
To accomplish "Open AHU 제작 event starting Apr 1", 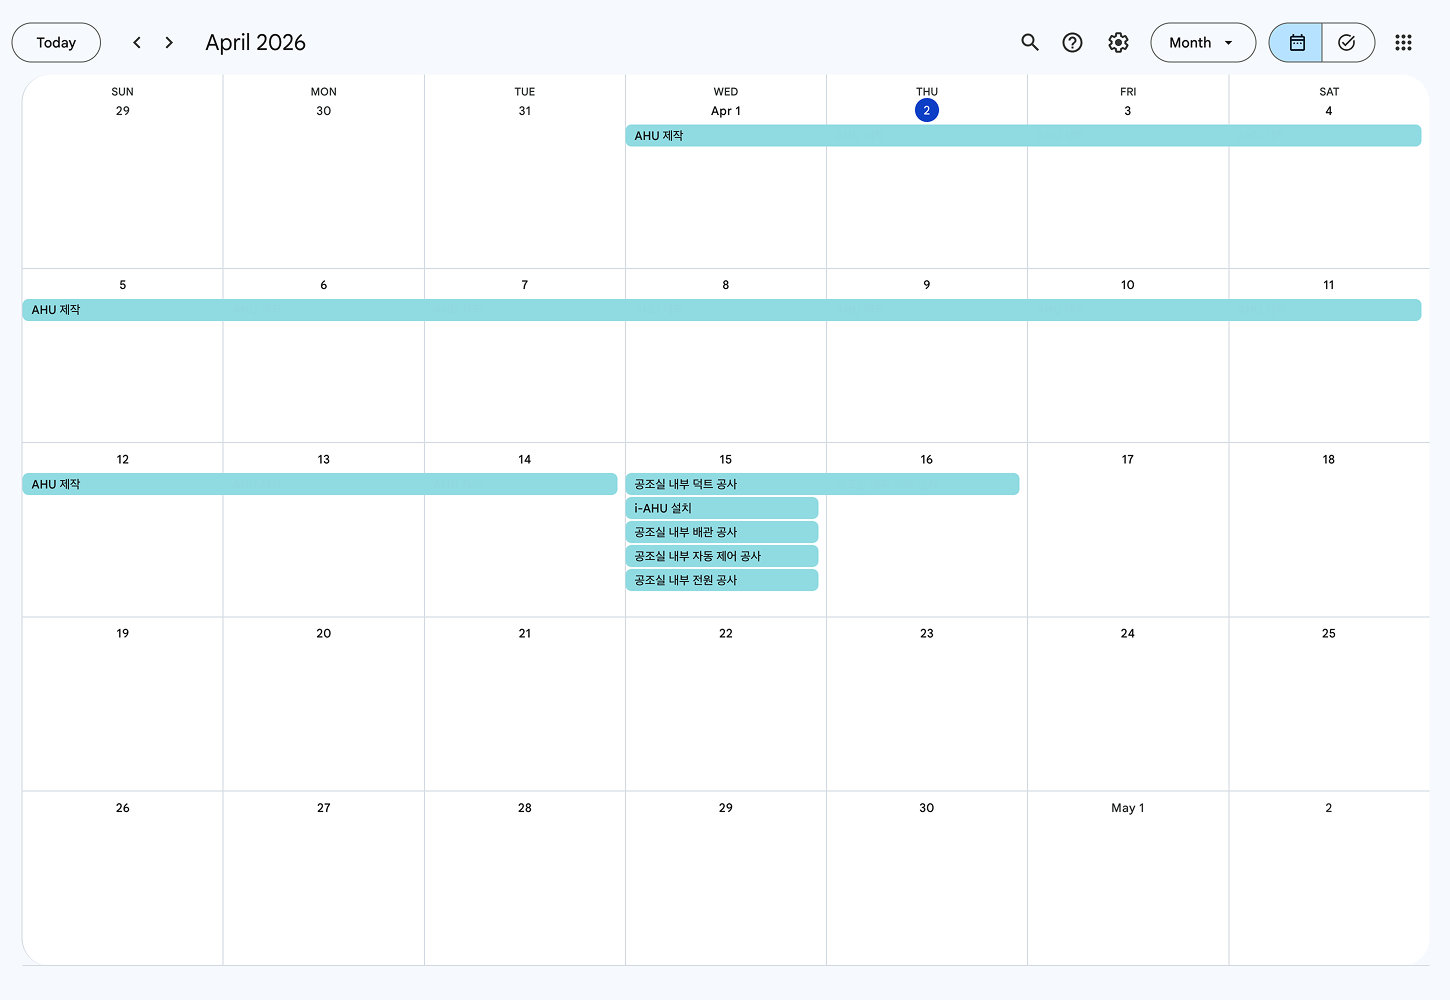I will pos(1022,136).
